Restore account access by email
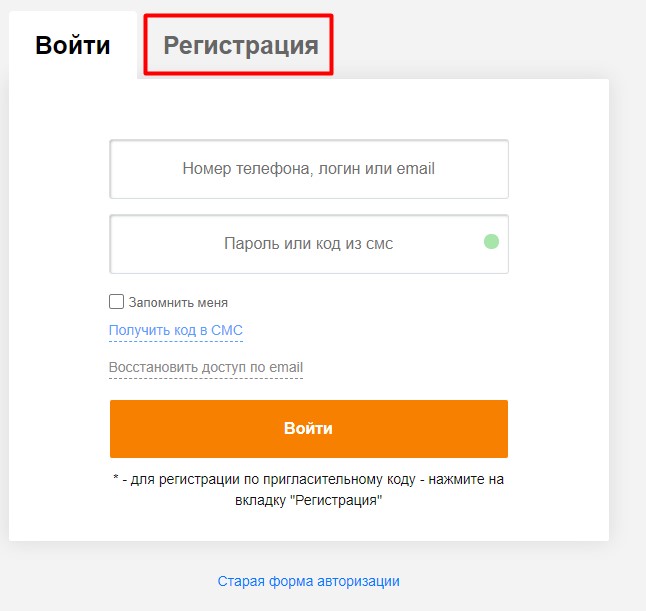The image size is (646, 611). 205,367
